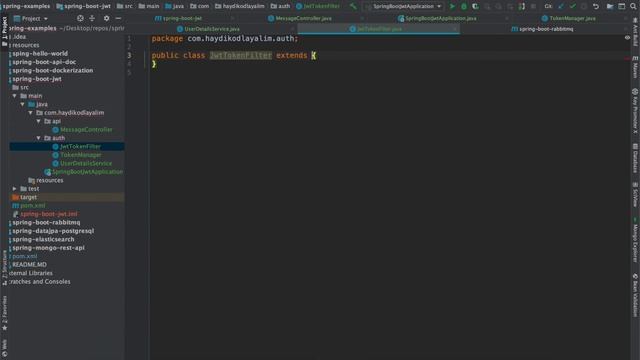640x360 pixels.
Task: Run SpringBootJwtApplication with the green play icon
Action: (x=452, y=6)
